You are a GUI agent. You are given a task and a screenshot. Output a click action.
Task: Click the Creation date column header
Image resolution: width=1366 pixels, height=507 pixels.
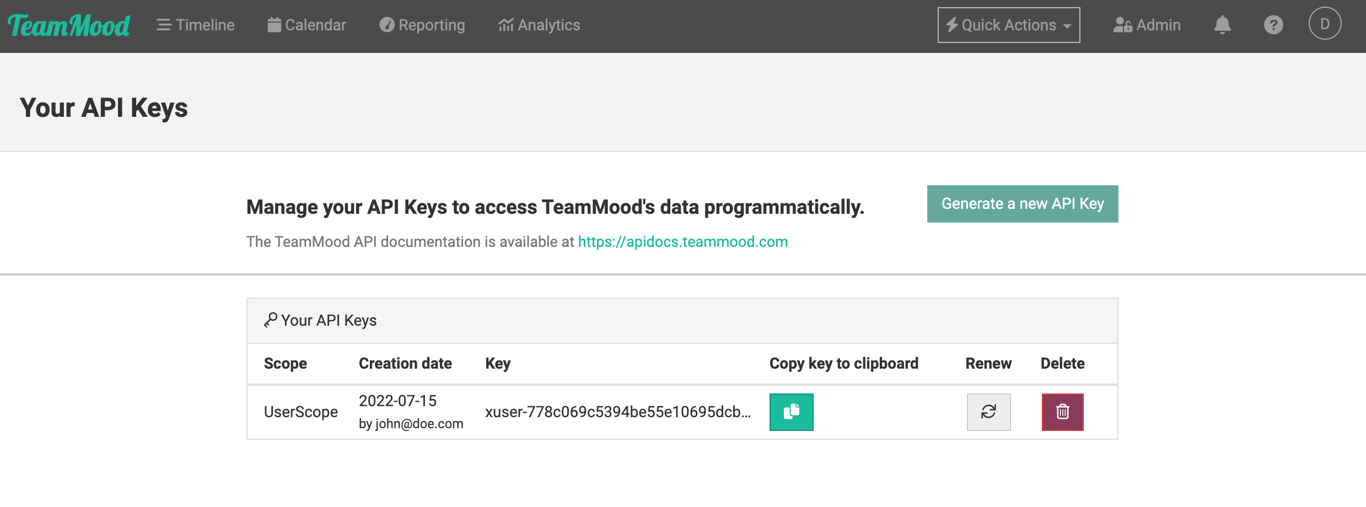[x=405, y=363]
